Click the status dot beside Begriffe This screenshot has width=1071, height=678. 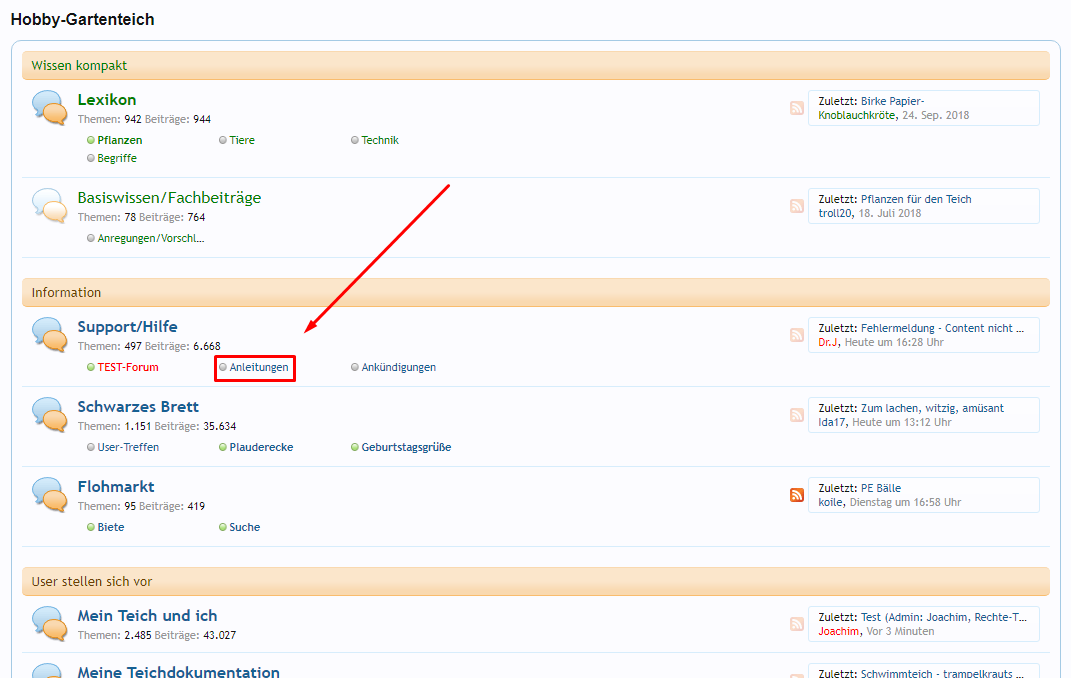[x=91, y=158]
